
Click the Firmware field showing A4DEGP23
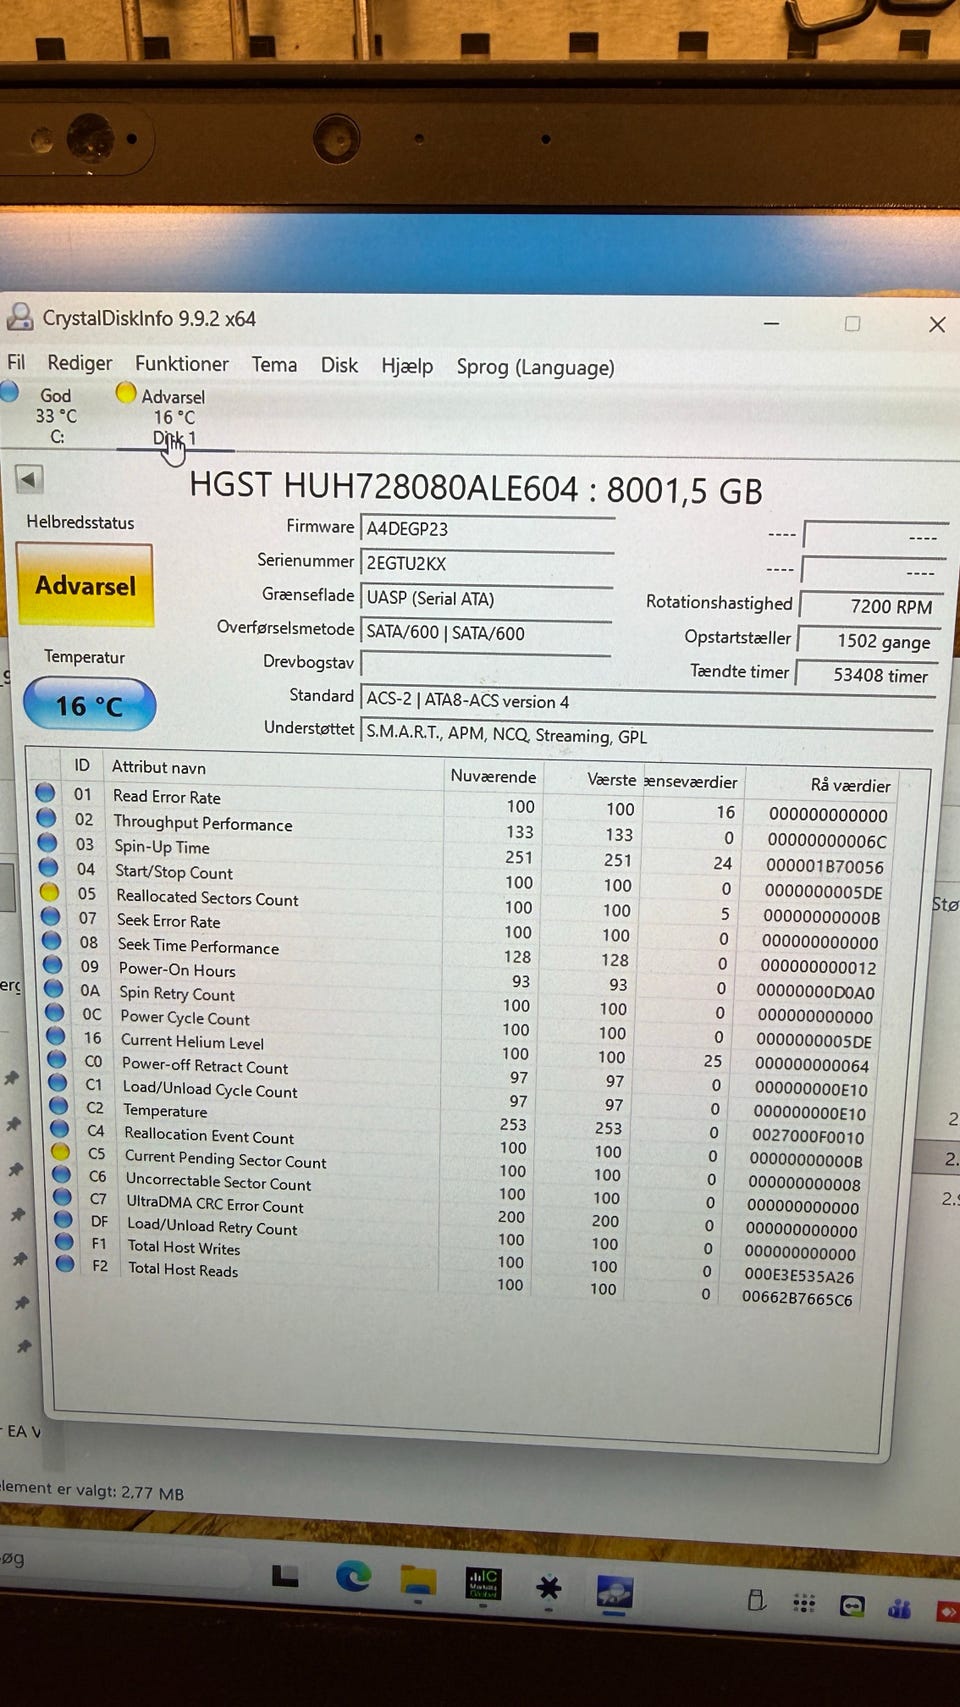[487, 530]
